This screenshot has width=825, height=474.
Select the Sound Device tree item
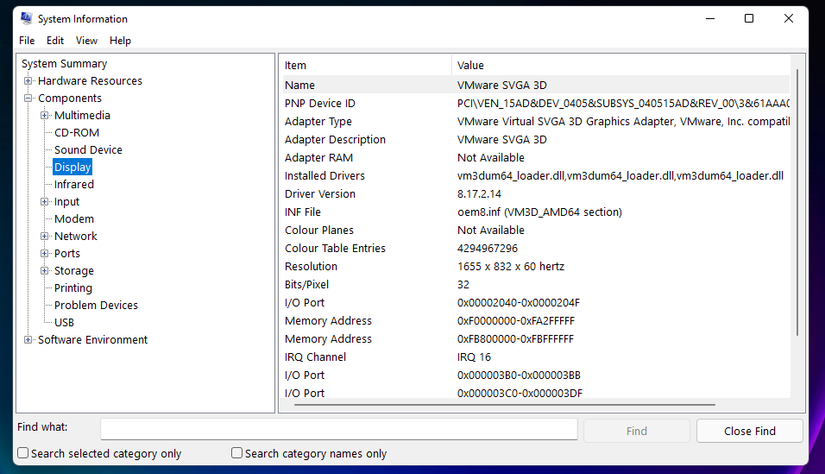(x=88, y=150)
